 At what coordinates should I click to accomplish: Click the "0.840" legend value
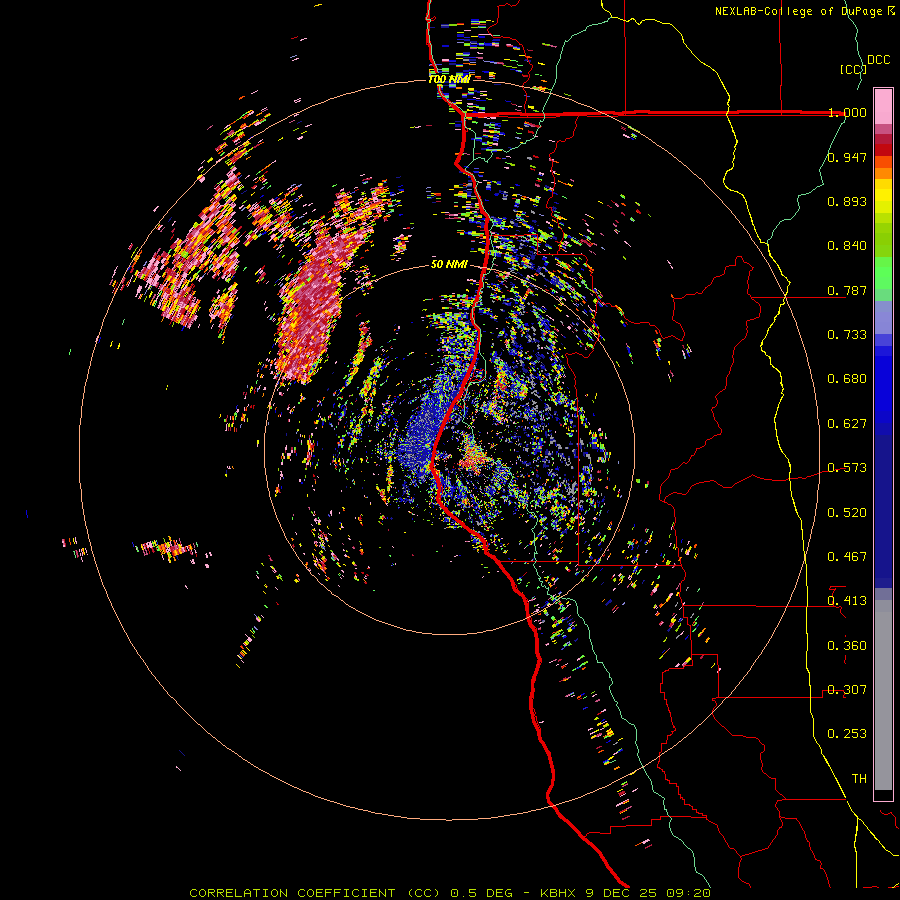(847, 246)
